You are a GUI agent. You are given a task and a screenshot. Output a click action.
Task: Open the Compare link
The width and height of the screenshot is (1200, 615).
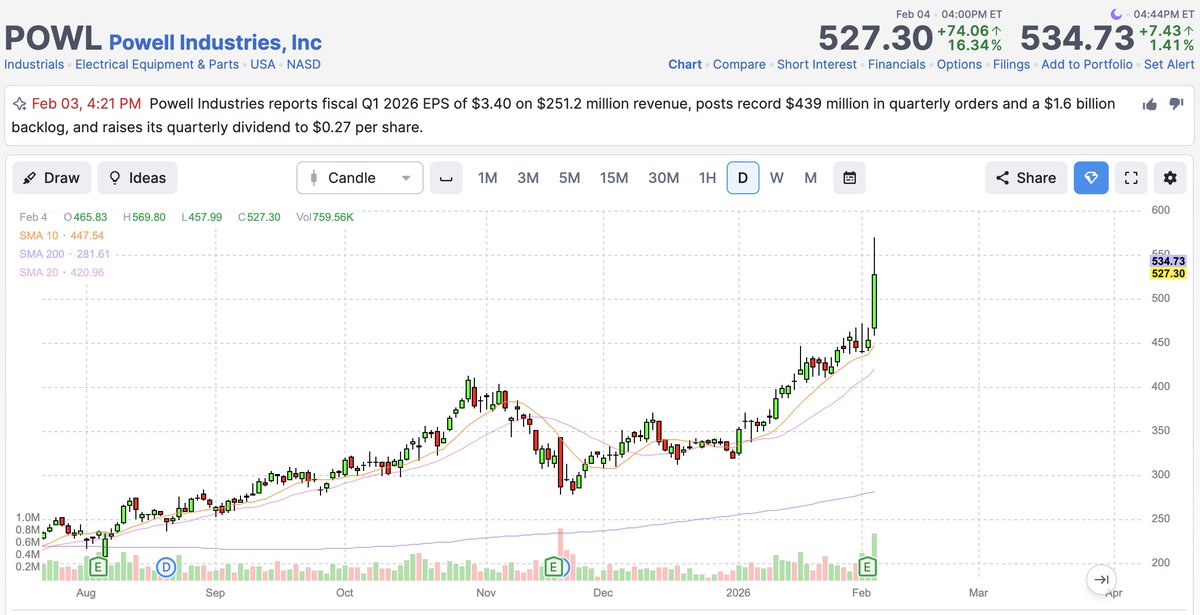[x=739, y=64]
